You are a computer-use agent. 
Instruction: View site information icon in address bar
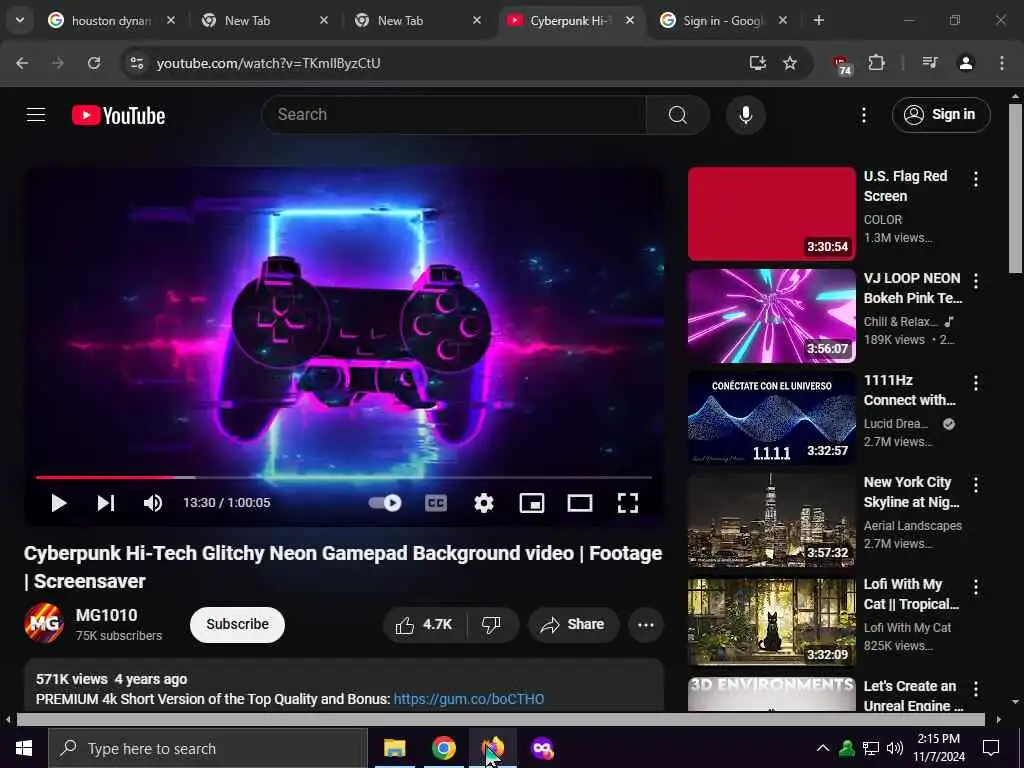[x=136, y=63]
